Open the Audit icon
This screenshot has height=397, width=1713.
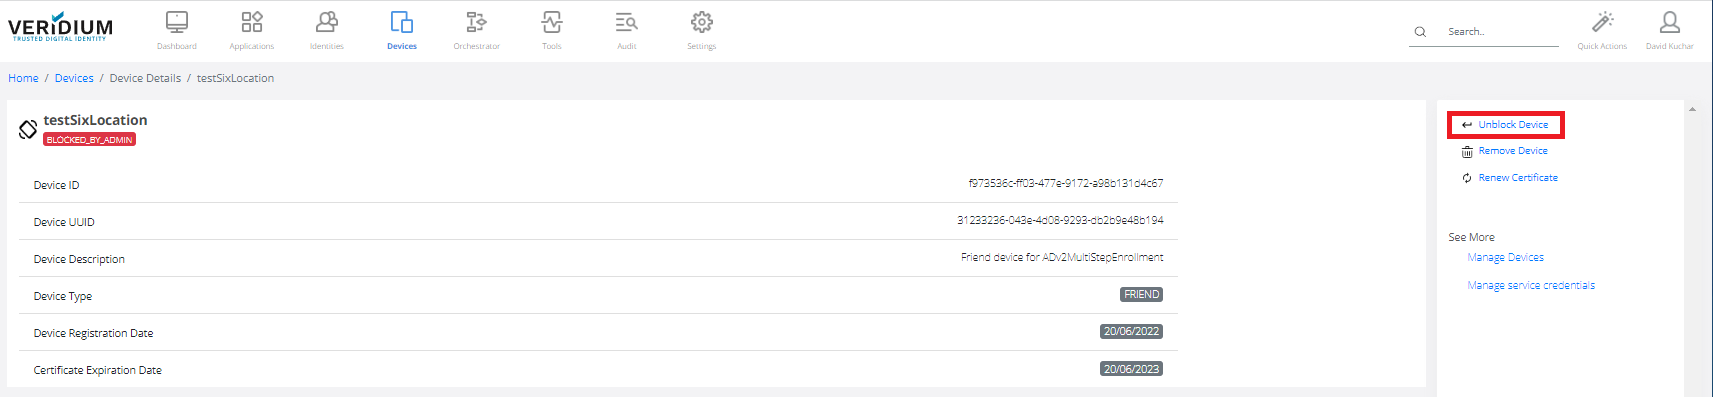627,22
